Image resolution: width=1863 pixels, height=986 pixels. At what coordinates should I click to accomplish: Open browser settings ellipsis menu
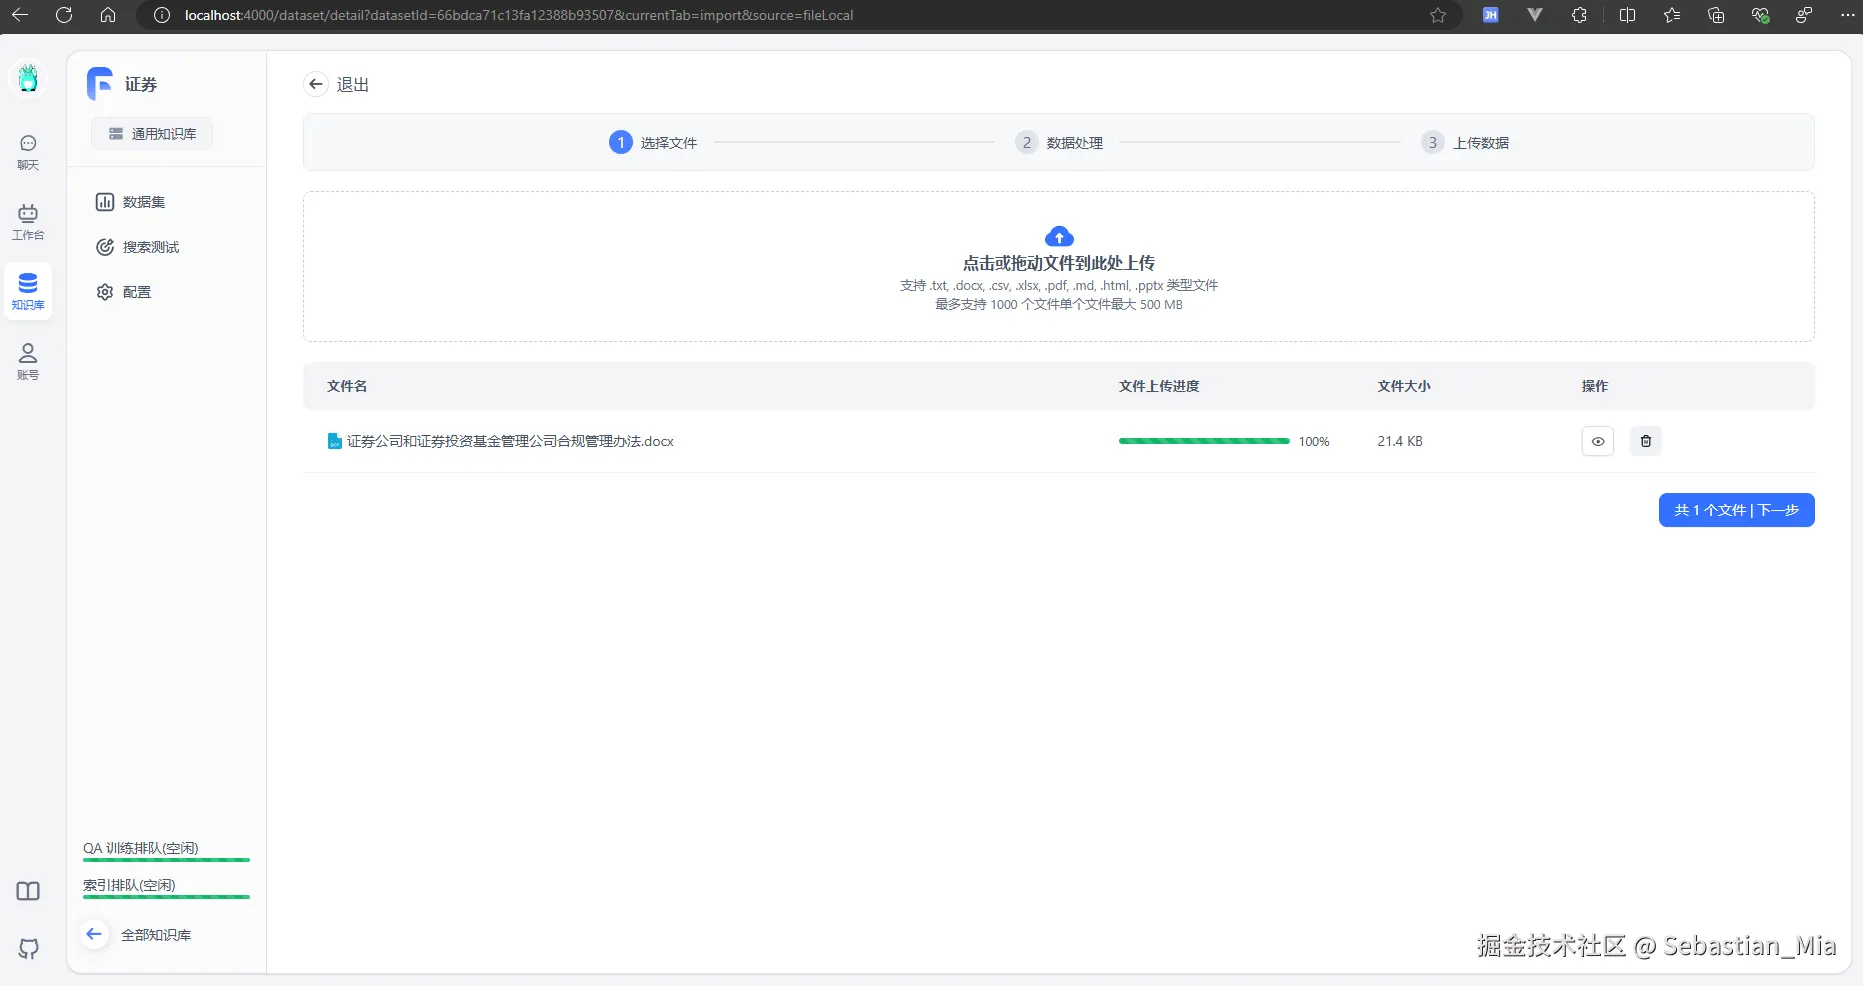click(1847, 15)
